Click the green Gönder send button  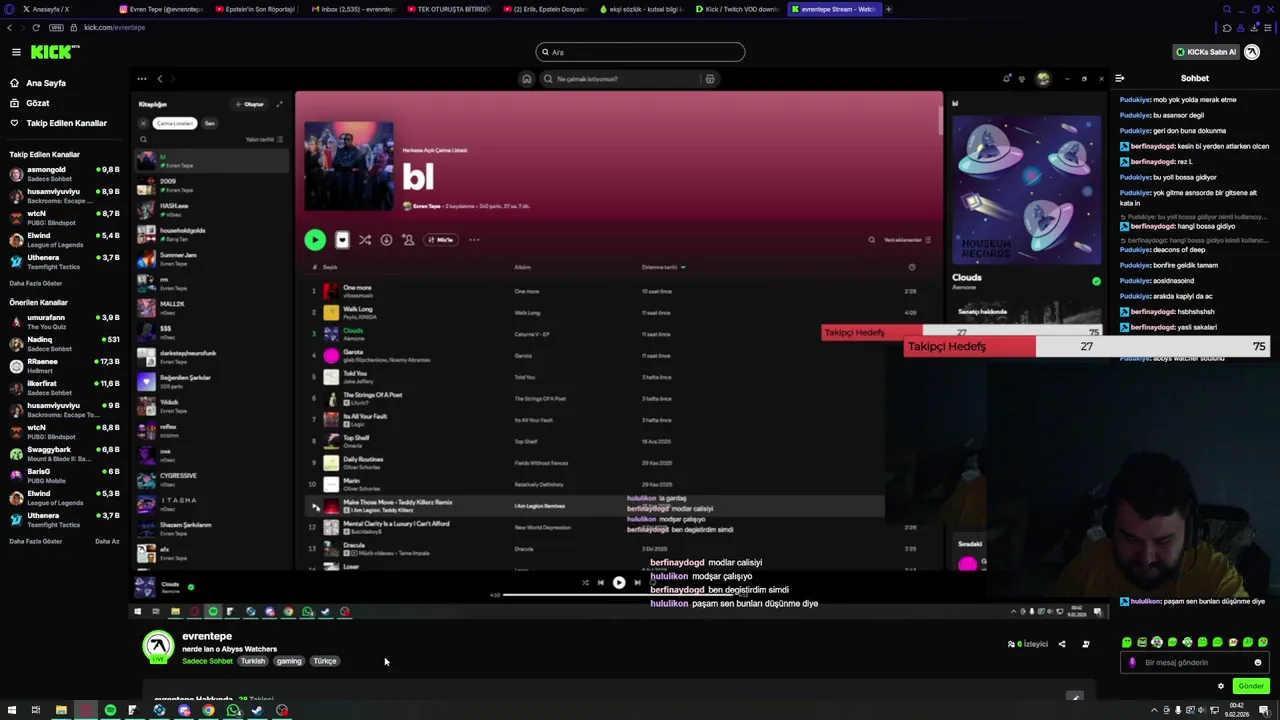[x=1251, y=686]
